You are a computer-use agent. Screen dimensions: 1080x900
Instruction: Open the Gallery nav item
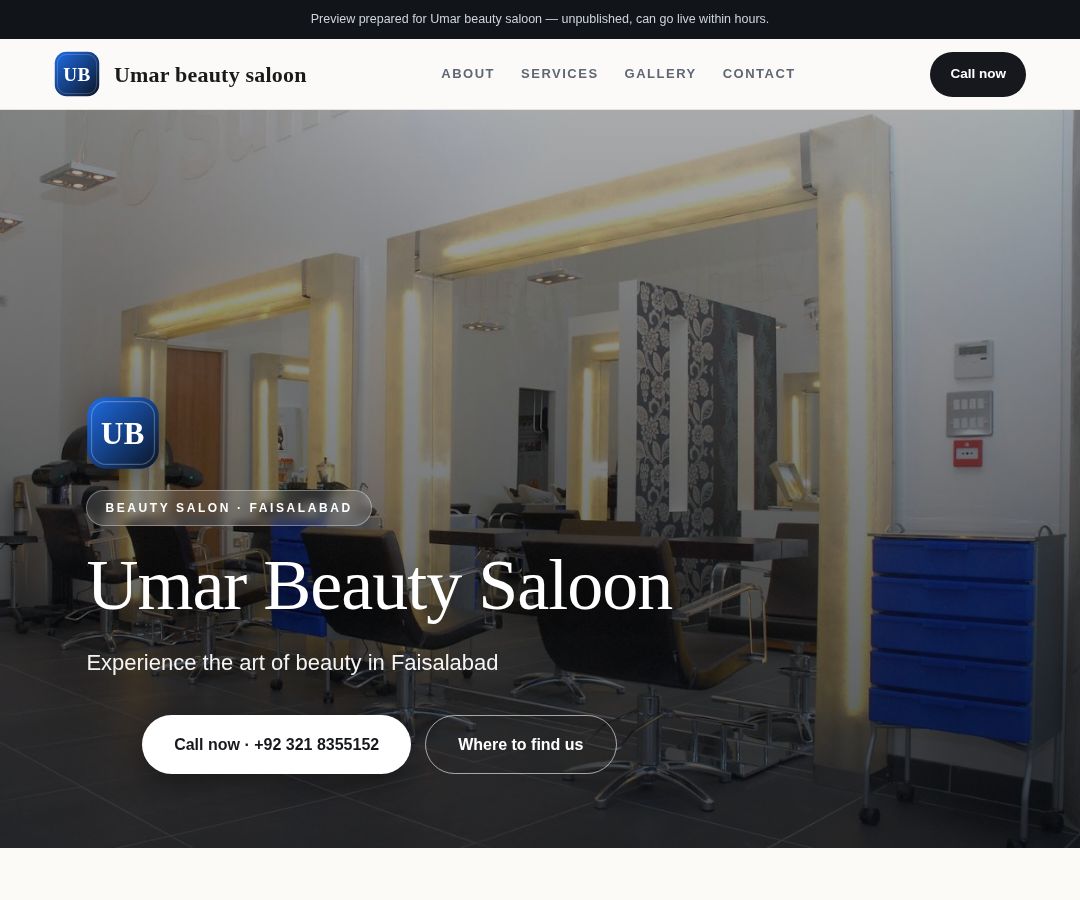[x=660, y=74]
